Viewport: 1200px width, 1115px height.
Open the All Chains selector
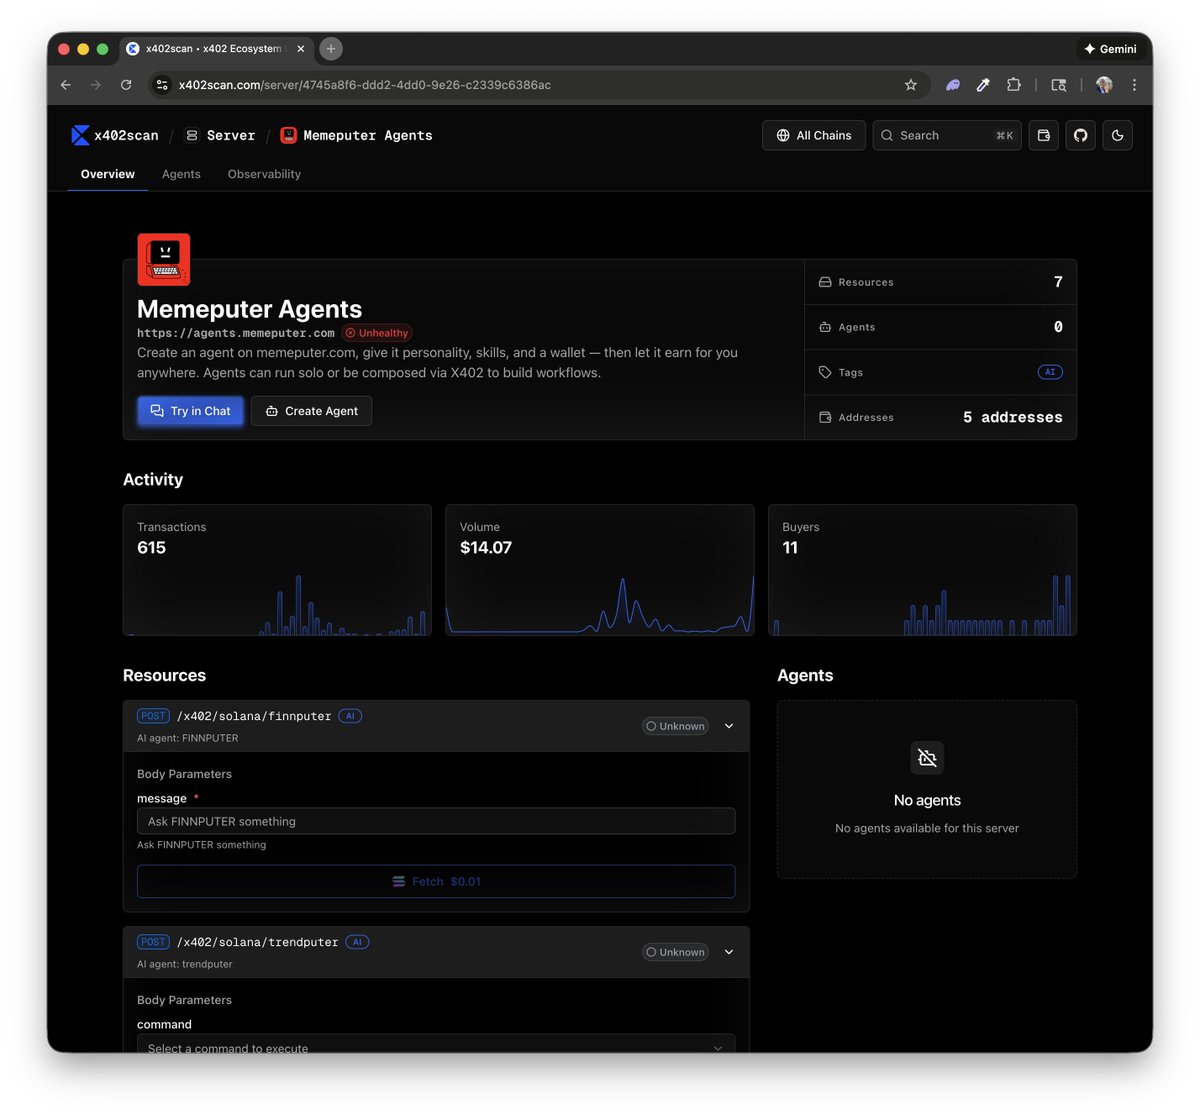814,135
